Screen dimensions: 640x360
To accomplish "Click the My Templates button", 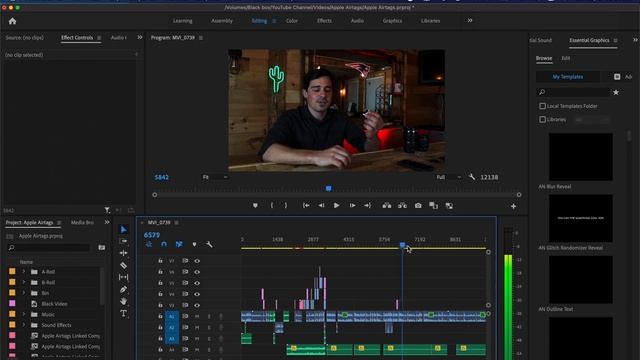I will click(568, 77).
